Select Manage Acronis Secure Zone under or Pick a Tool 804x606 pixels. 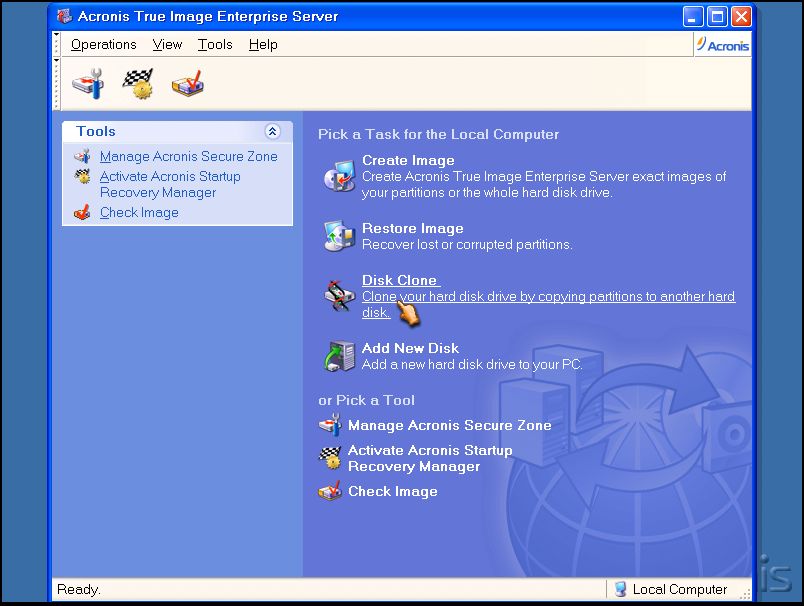tap(450, 425)
